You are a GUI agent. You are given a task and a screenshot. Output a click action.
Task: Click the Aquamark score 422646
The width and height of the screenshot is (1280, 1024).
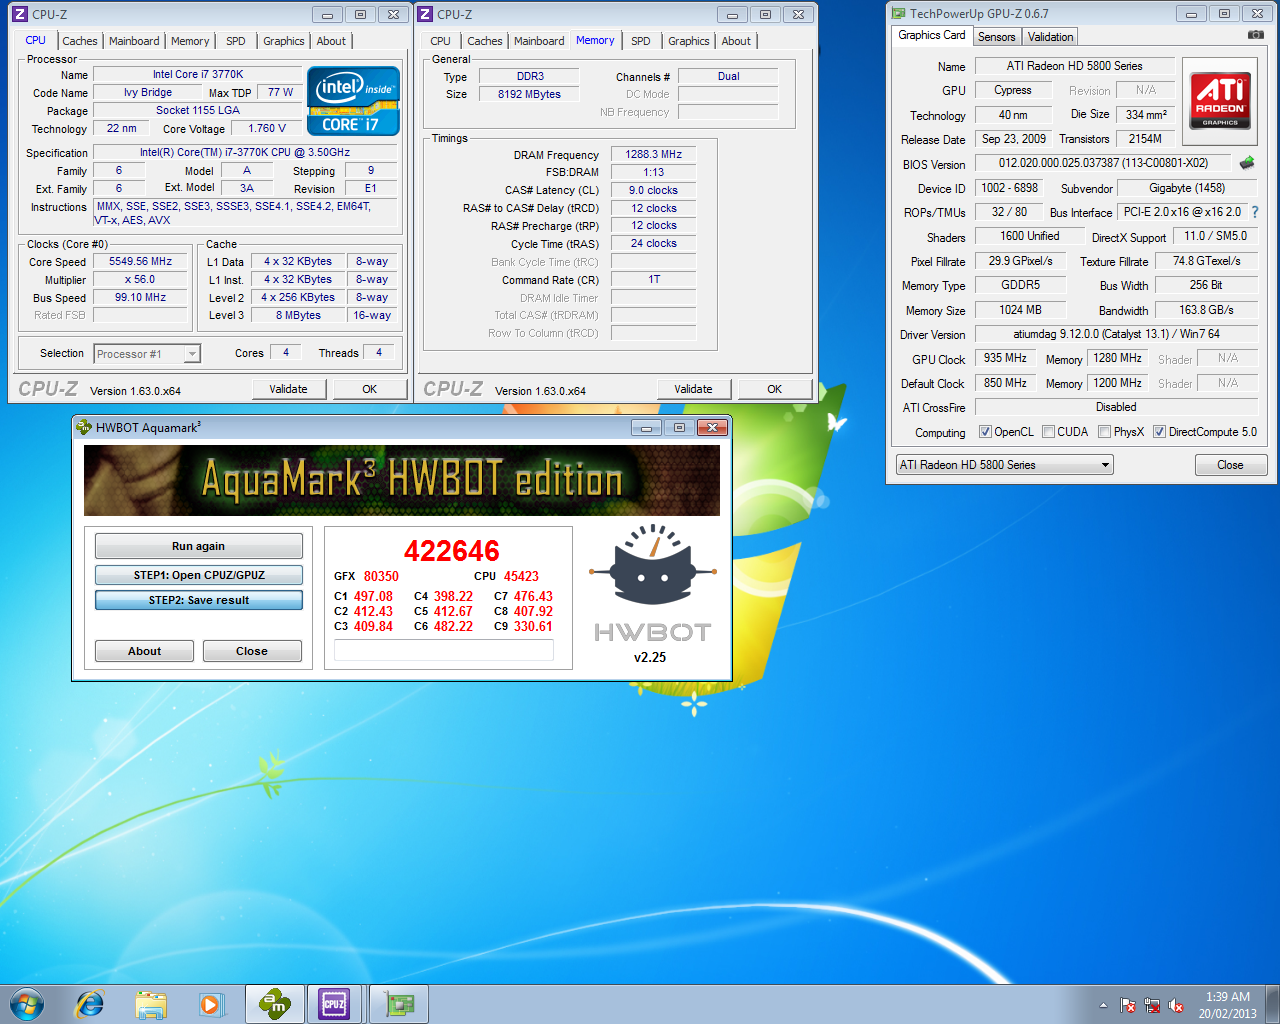pyautogui.click(x=451, y=551)
